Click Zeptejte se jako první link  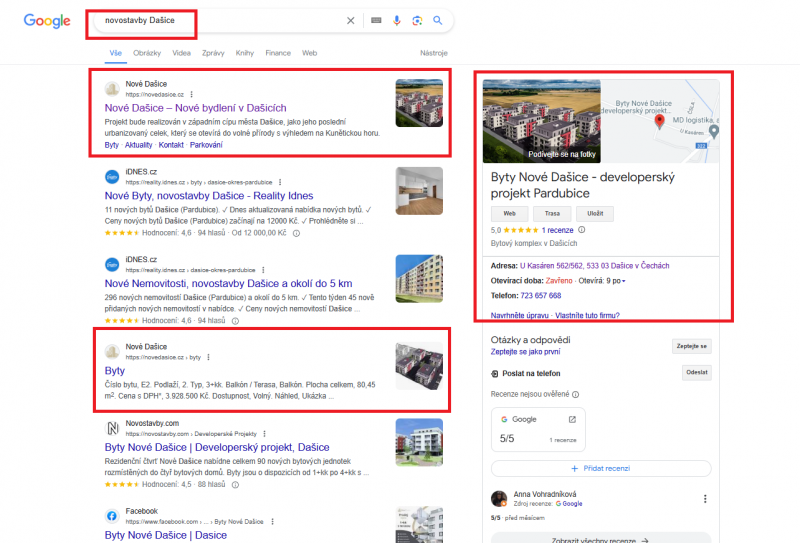coord(525,352)
